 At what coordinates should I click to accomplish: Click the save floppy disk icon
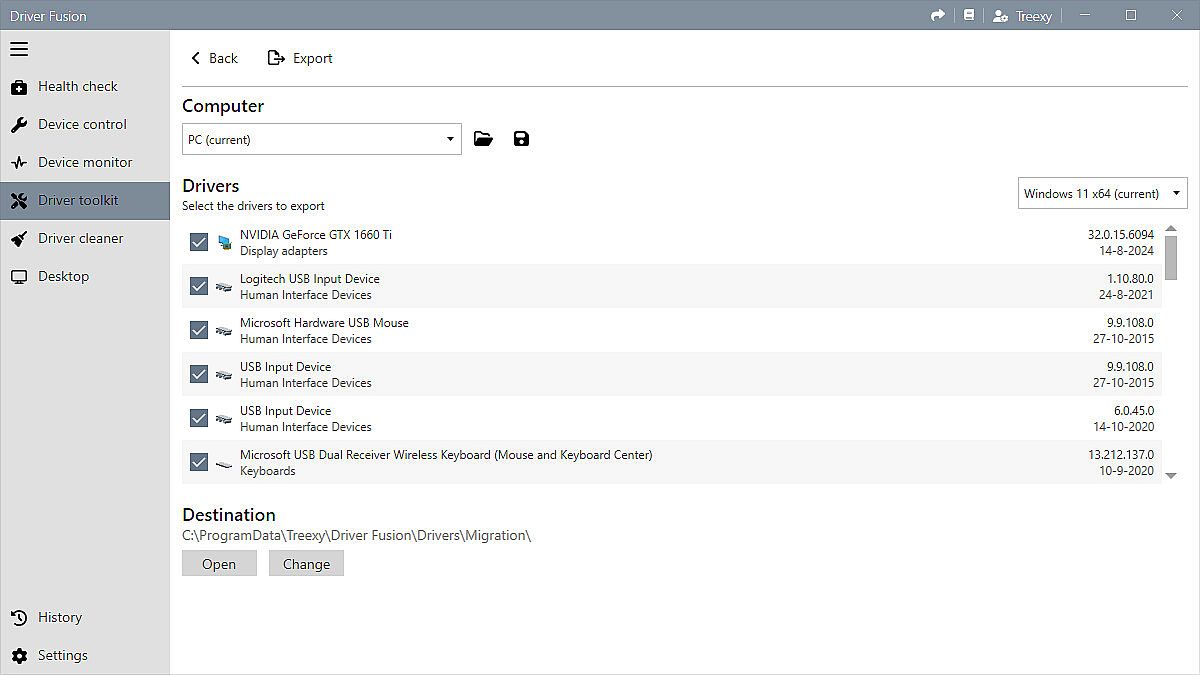(x=521, y=139)
